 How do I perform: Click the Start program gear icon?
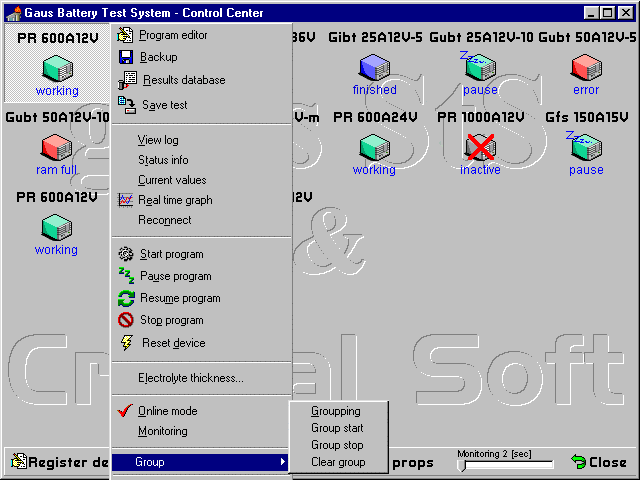tap(126, 254)
